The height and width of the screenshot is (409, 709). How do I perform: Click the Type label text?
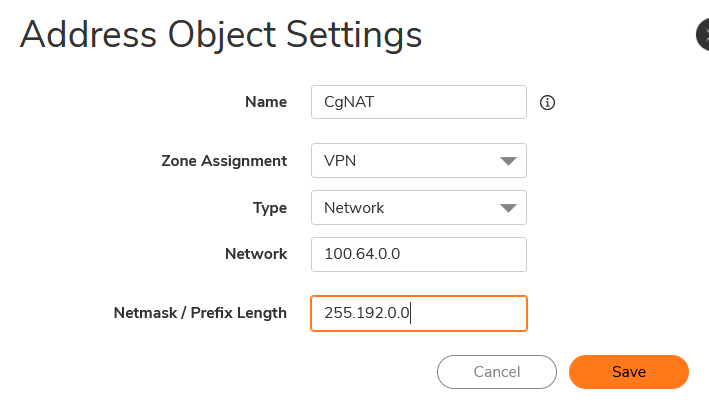(270, 208)
